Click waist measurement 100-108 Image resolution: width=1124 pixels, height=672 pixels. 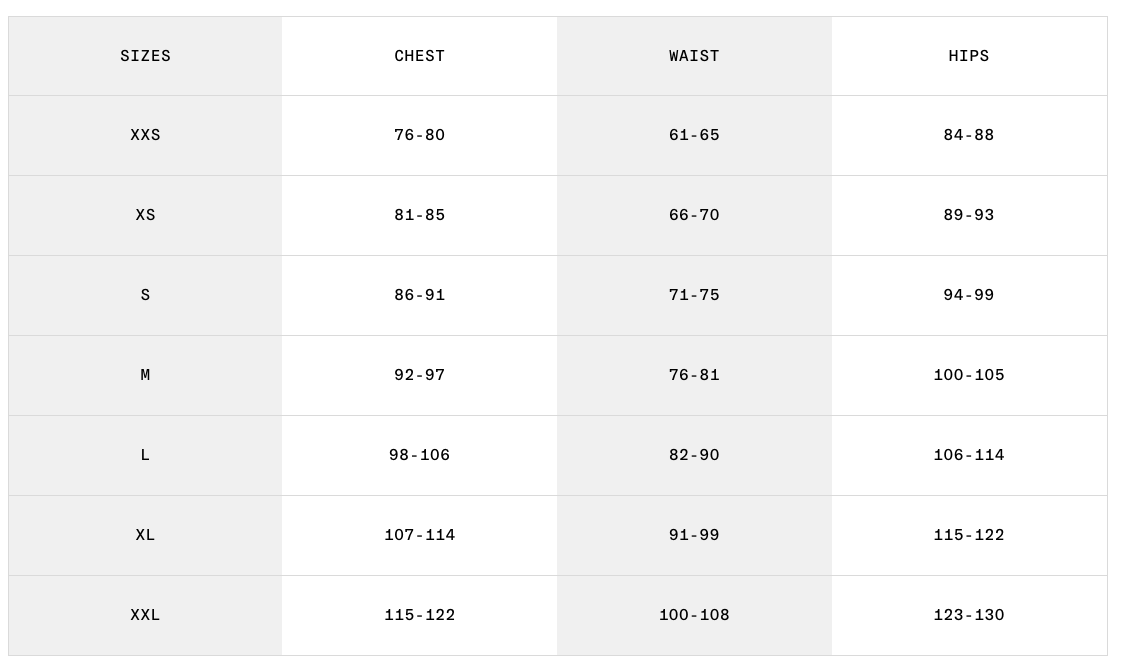coord(694,615)
